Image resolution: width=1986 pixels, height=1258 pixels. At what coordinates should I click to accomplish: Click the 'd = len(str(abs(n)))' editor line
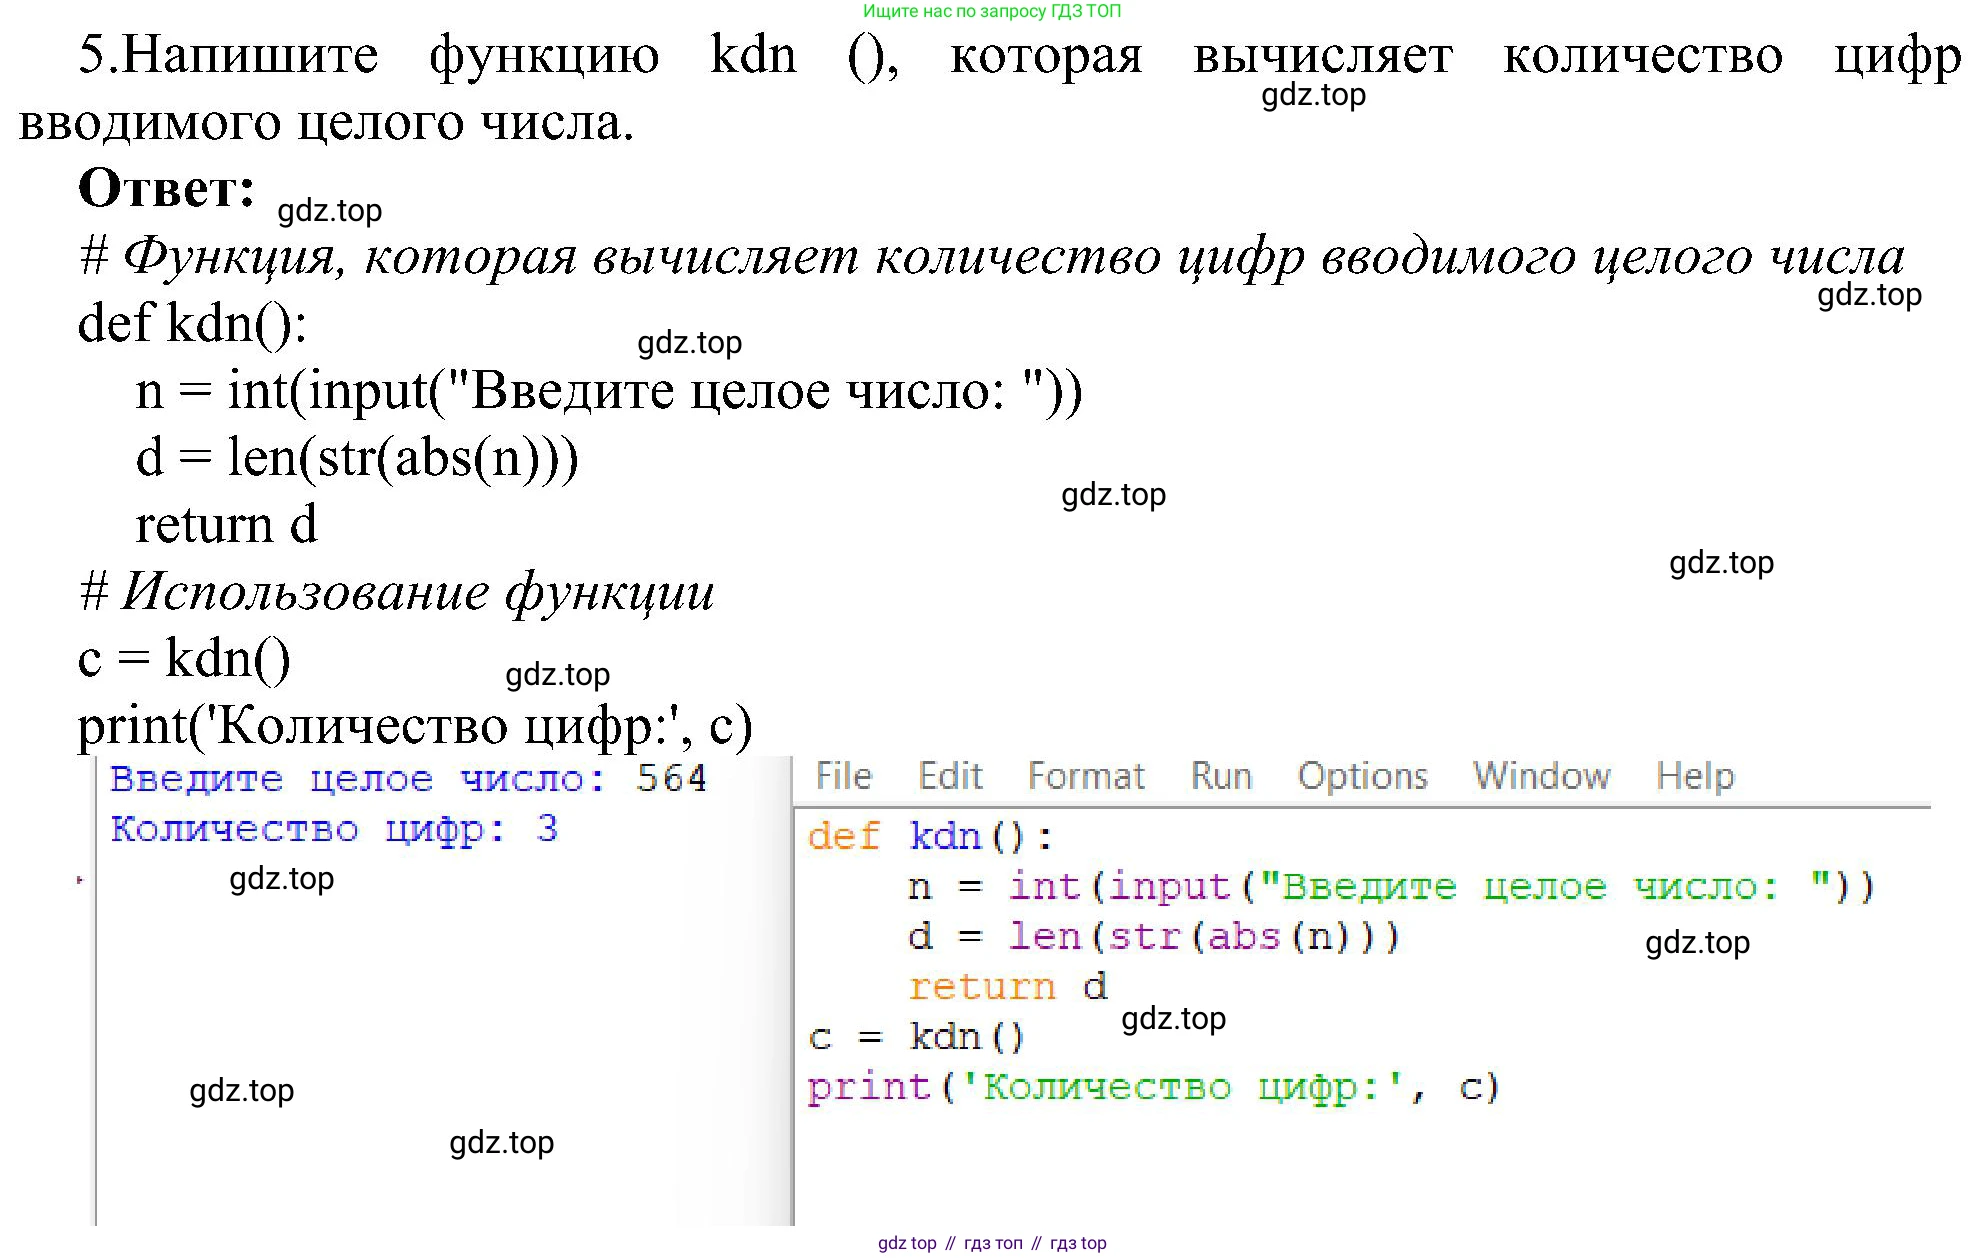tap(1154, 936)
